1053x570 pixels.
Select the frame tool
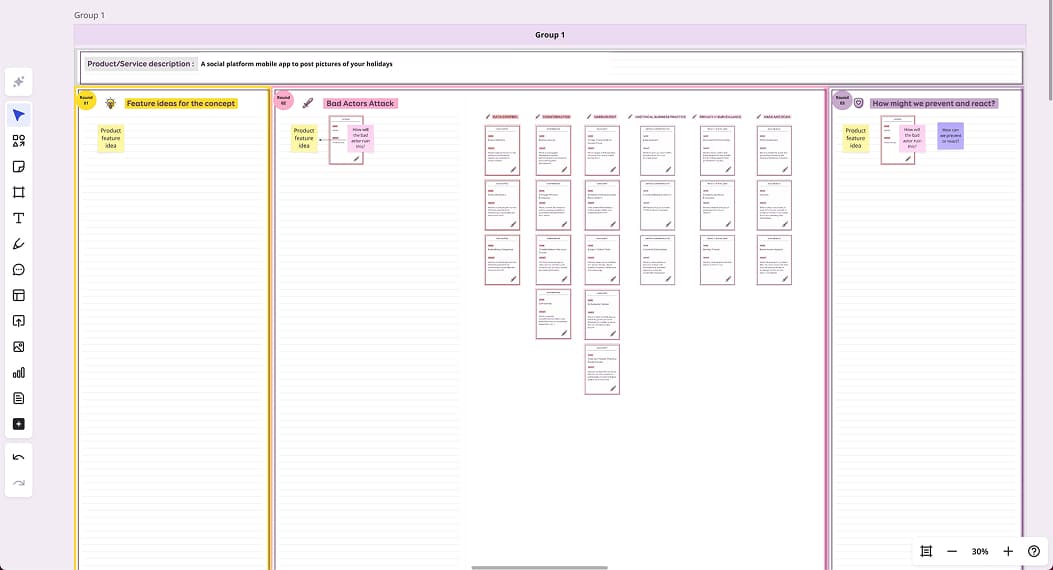(x=18, y=192)
